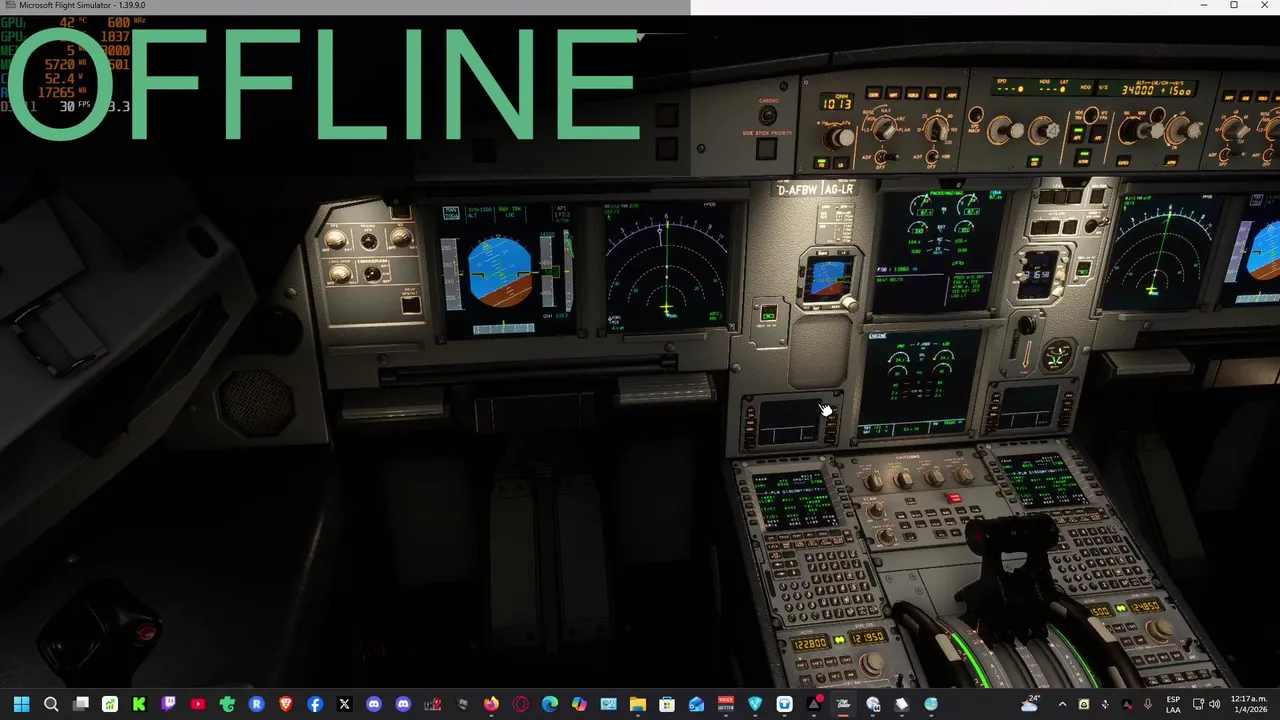Toggle captain's FD flight director button

point(822,162)
